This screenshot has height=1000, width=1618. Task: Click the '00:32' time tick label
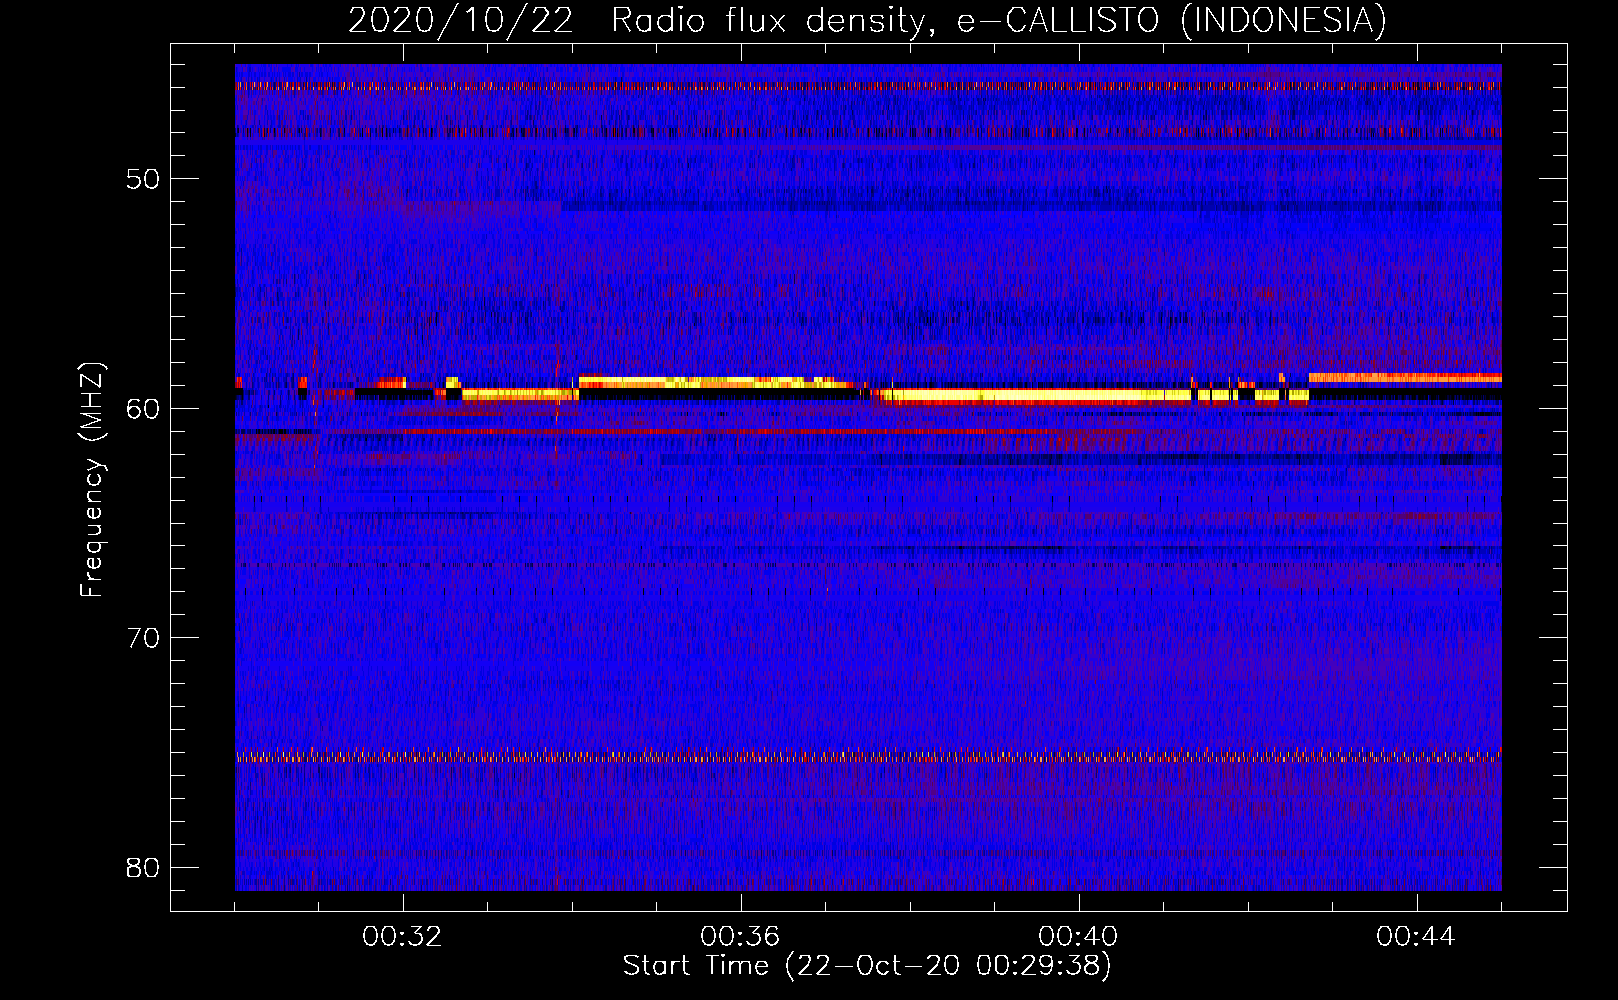[x=402, y=937]
